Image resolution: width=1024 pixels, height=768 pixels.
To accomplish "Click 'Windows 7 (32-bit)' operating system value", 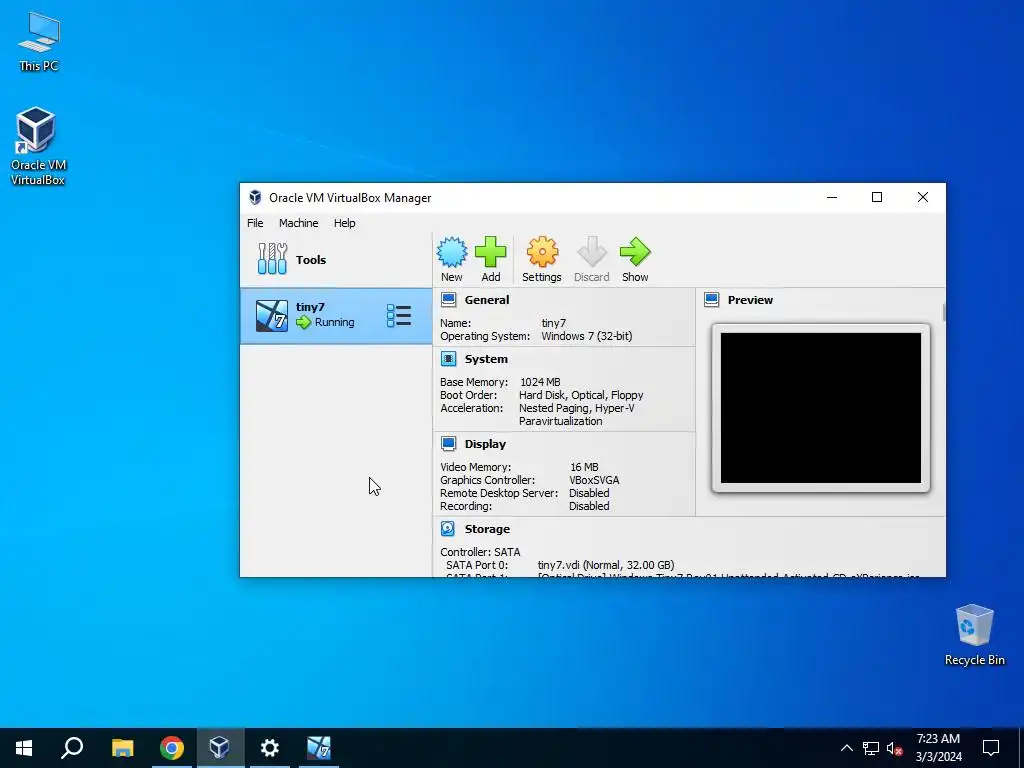I will tap(586, 336).
